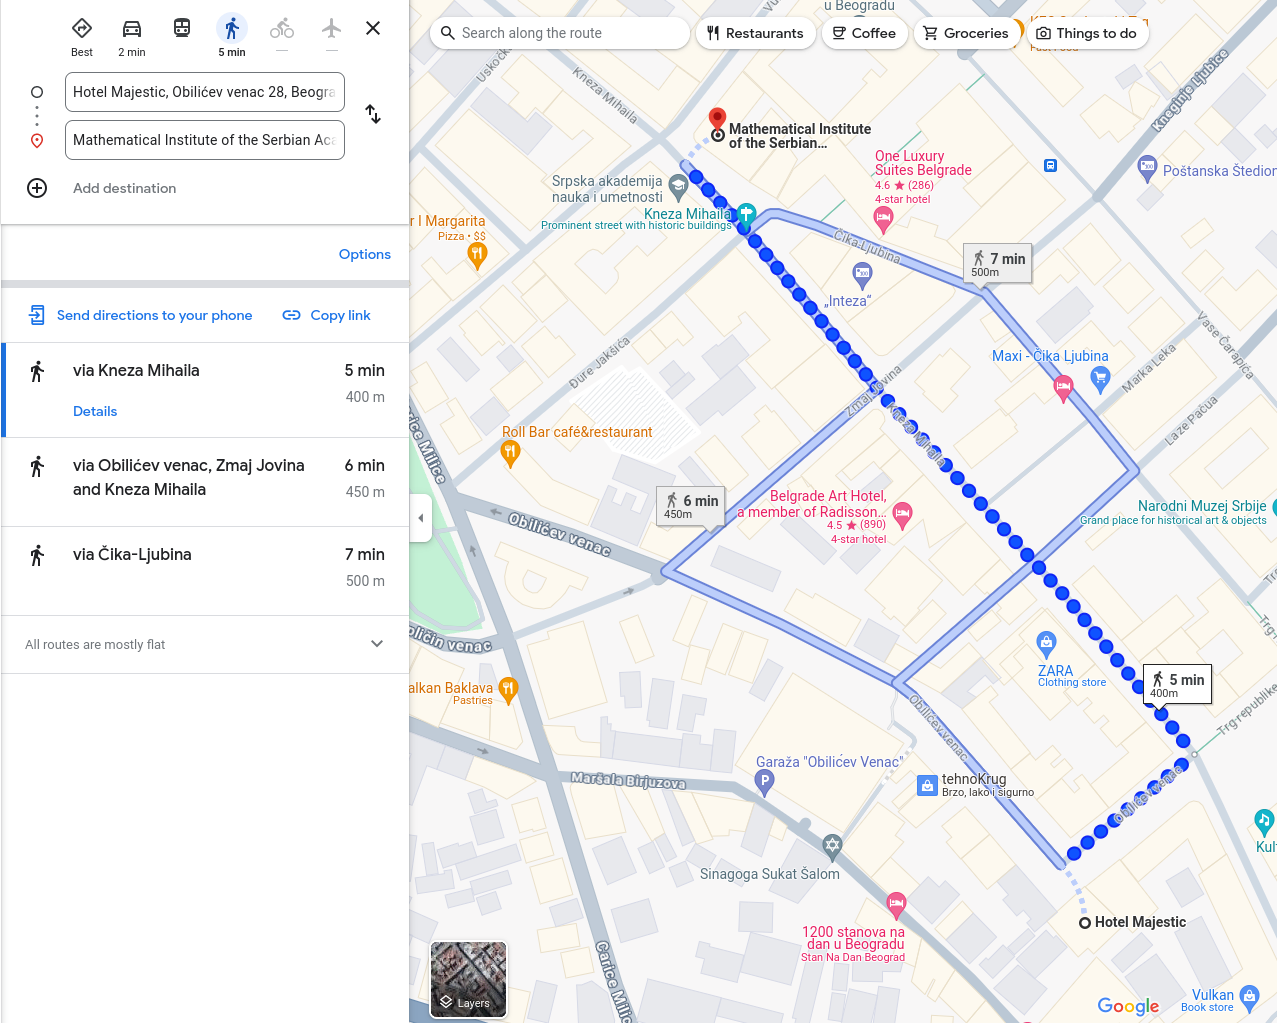
Task: Collapse the side panel arrow
Action: [x=421, y=518]
